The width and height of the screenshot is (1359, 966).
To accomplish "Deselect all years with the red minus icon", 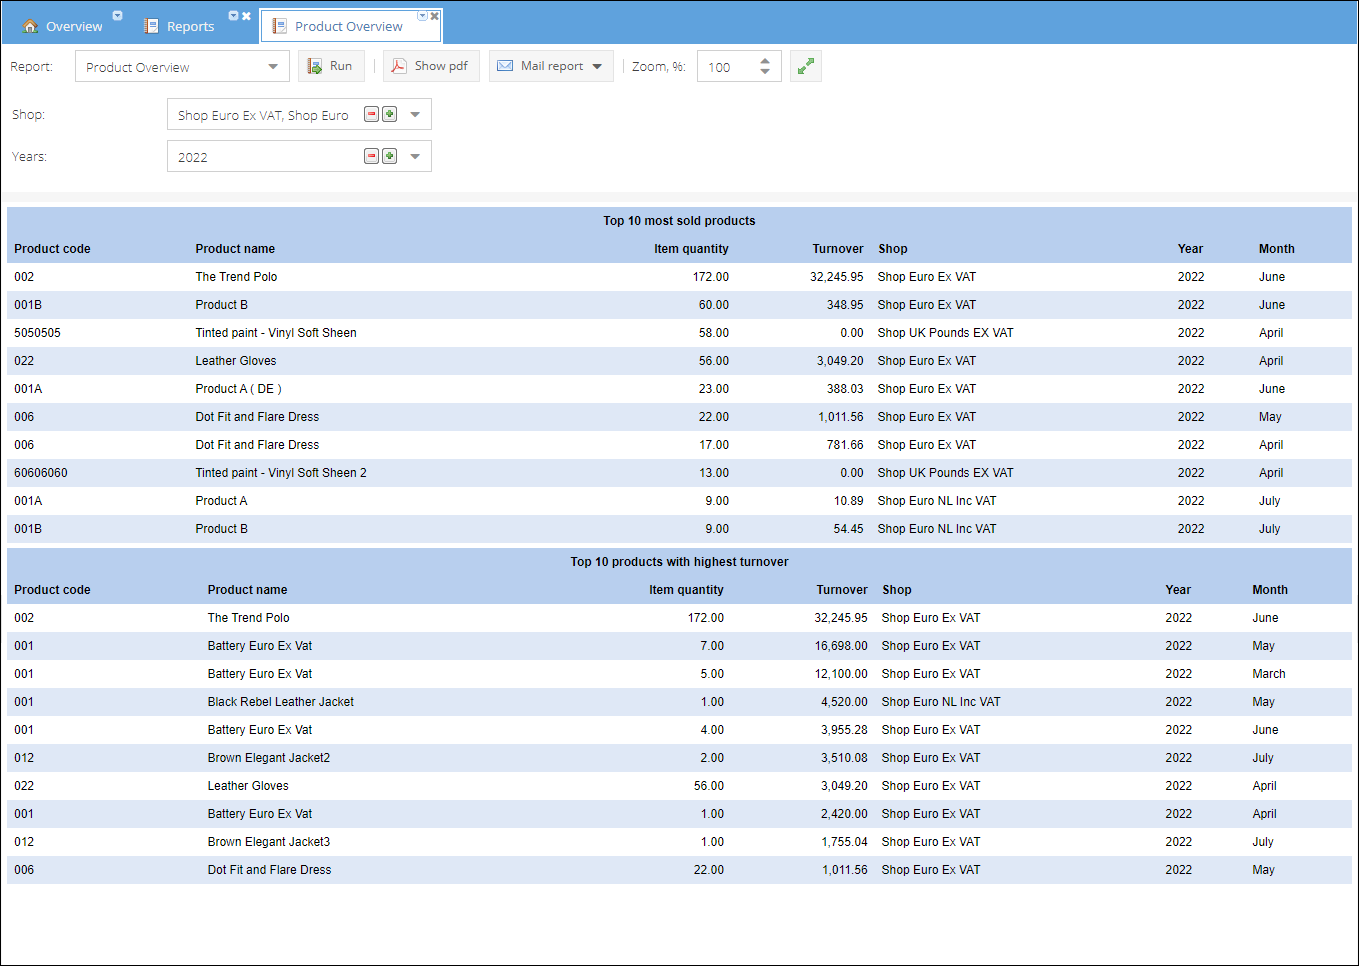I will pyautogui.click(x=372, y=156).
